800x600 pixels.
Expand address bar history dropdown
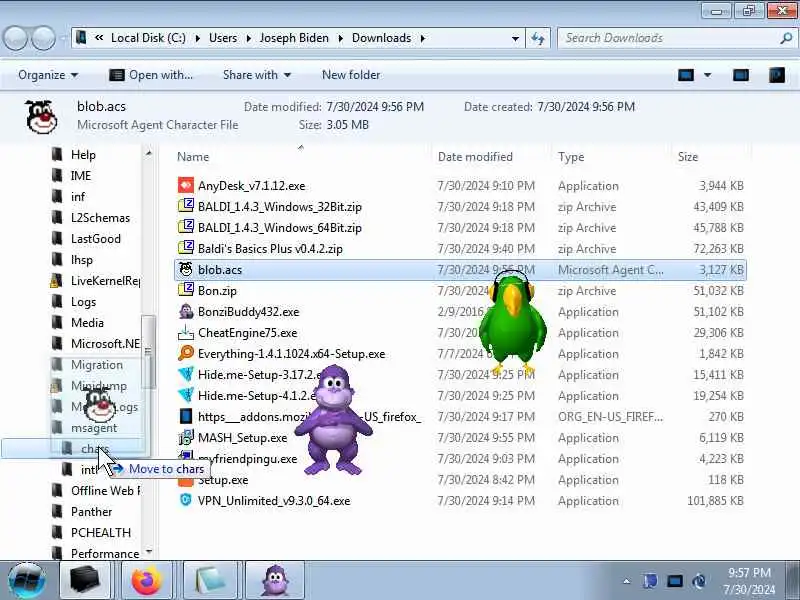(515, 38)
